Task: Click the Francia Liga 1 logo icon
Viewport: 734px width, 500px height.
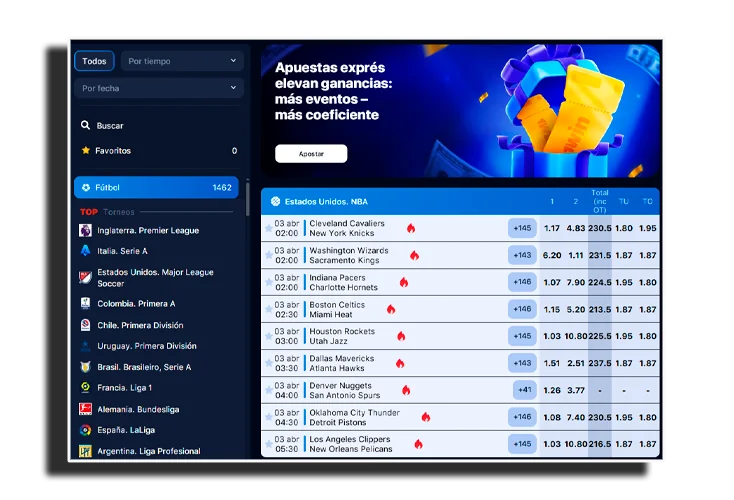Action: point(85,387)
